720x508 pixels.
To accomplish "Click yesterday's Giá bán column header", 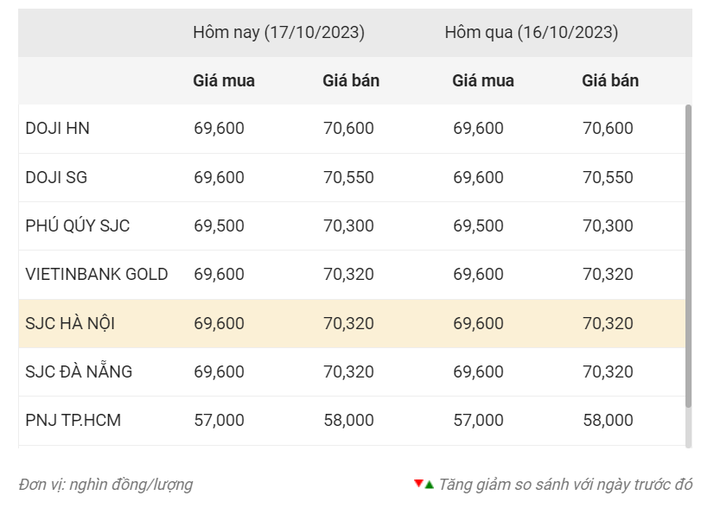I will click(610, 81).
